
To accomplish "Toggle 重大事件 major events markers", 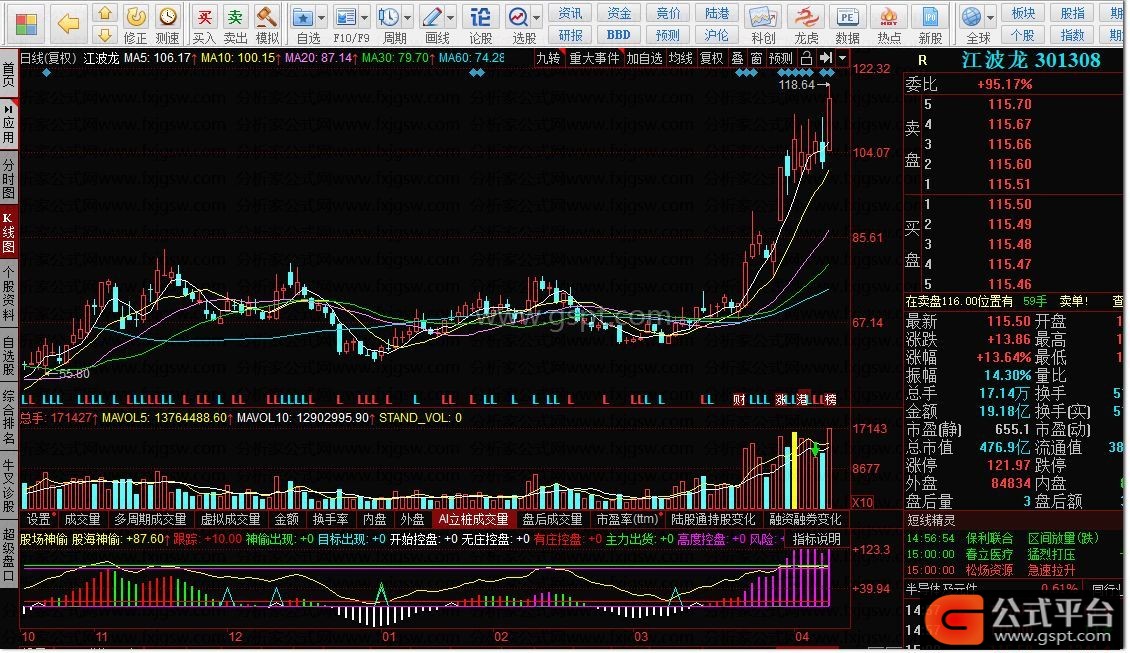I will click(595, 58).
